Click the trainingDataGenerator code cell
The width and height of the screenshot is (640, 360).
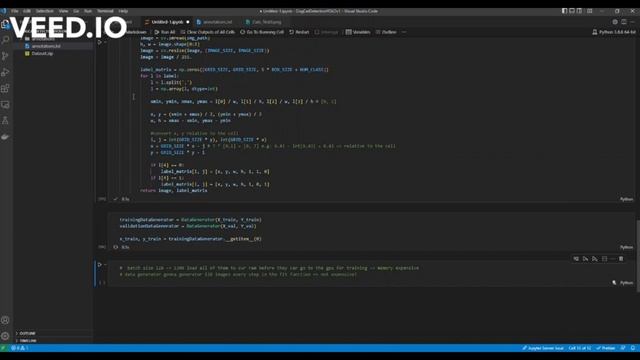pyautogui.click(x=371, y=229)
